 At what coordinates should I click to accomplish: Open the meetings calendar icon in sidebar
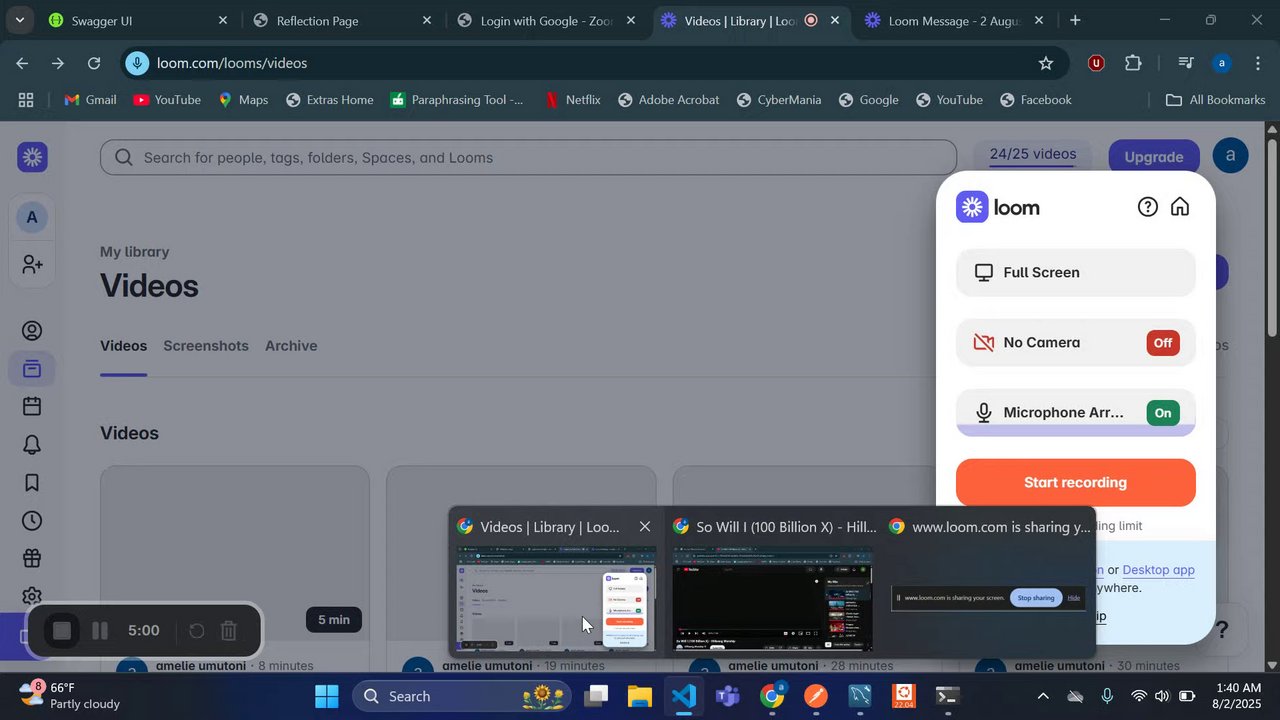click(32, 406)
